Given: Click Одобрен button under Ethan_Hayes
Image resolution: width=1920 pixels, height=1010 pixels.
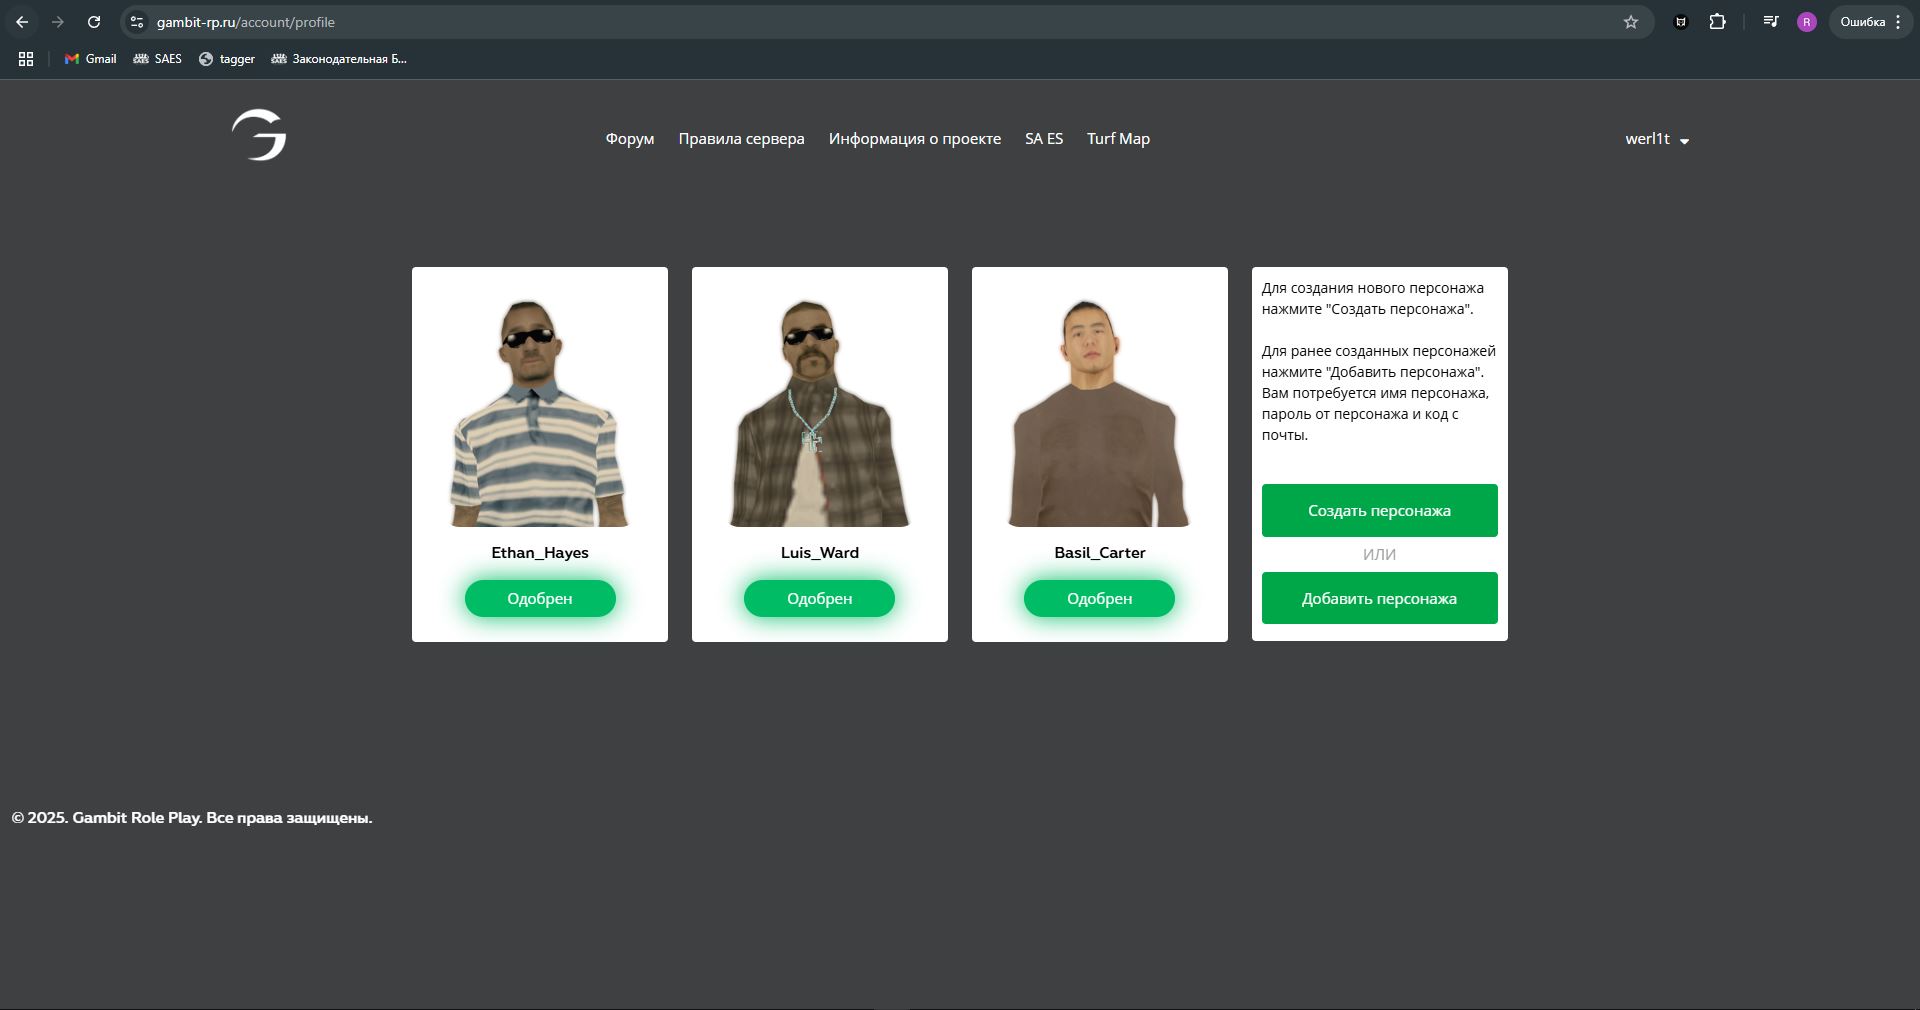Looking at the screenshot, I should (x=540, y=599).
